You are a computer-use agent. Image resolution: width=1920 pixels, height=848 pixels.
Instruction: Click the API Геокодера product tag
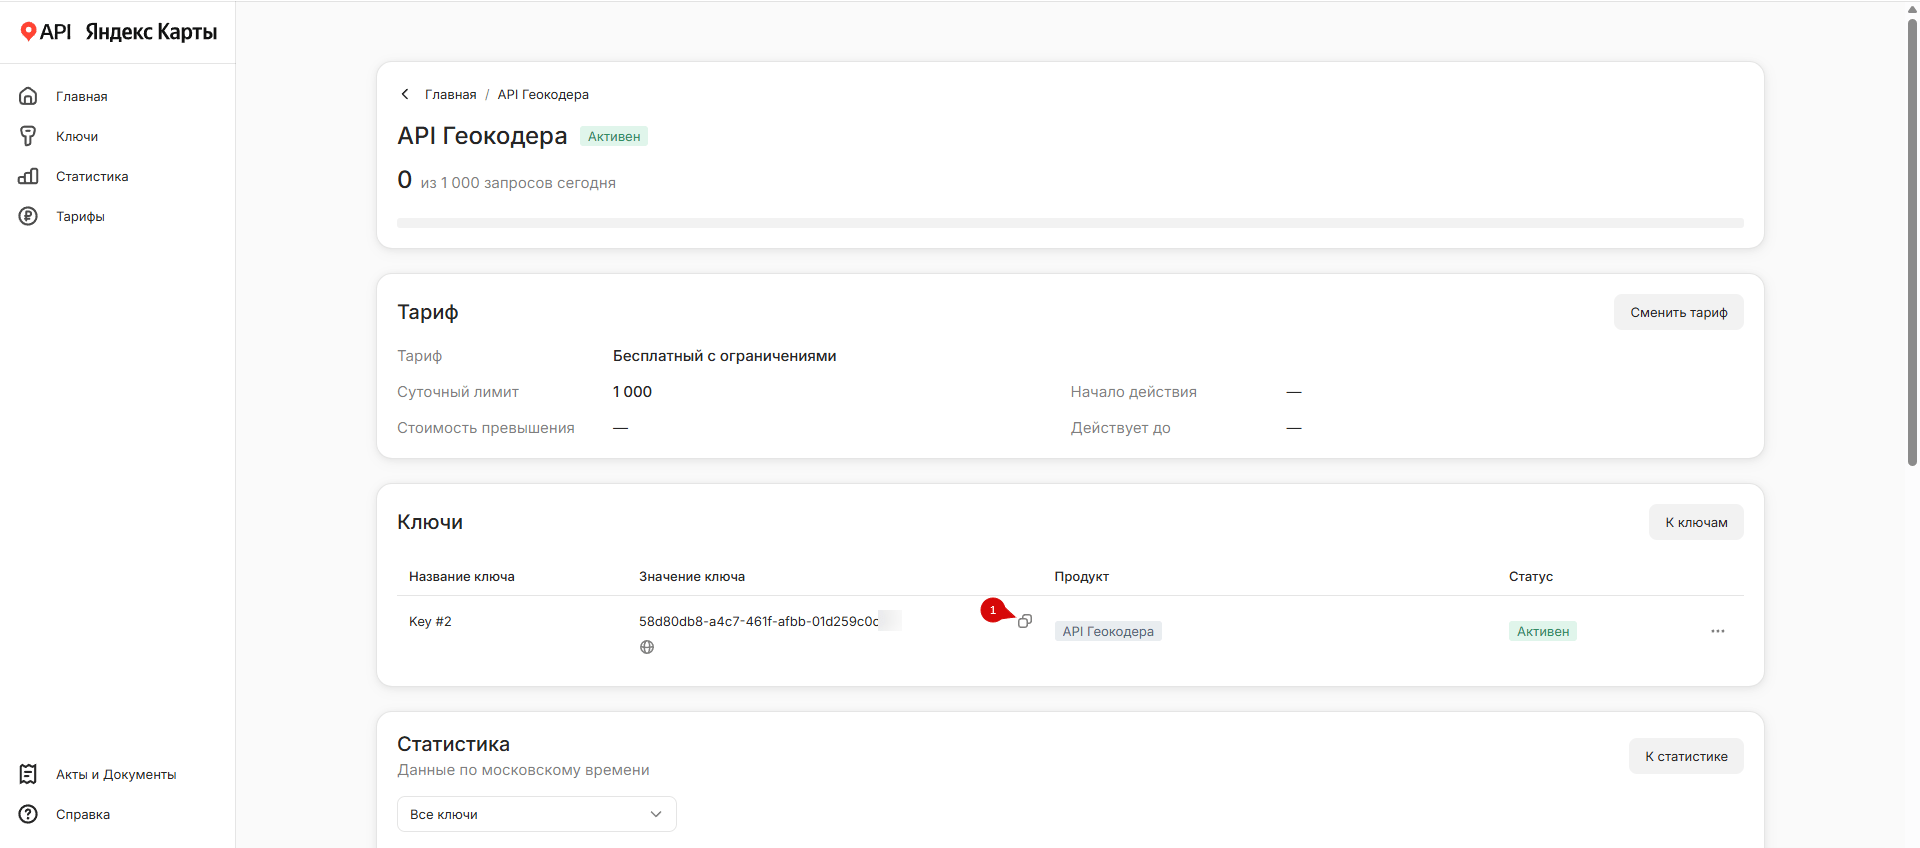(1108, 631)
